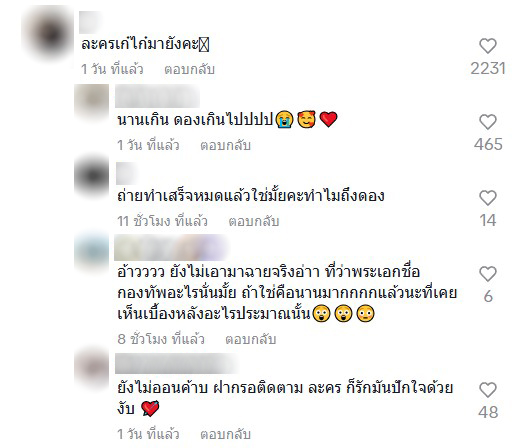Heart the reply with 48 likes

[488, 390]
